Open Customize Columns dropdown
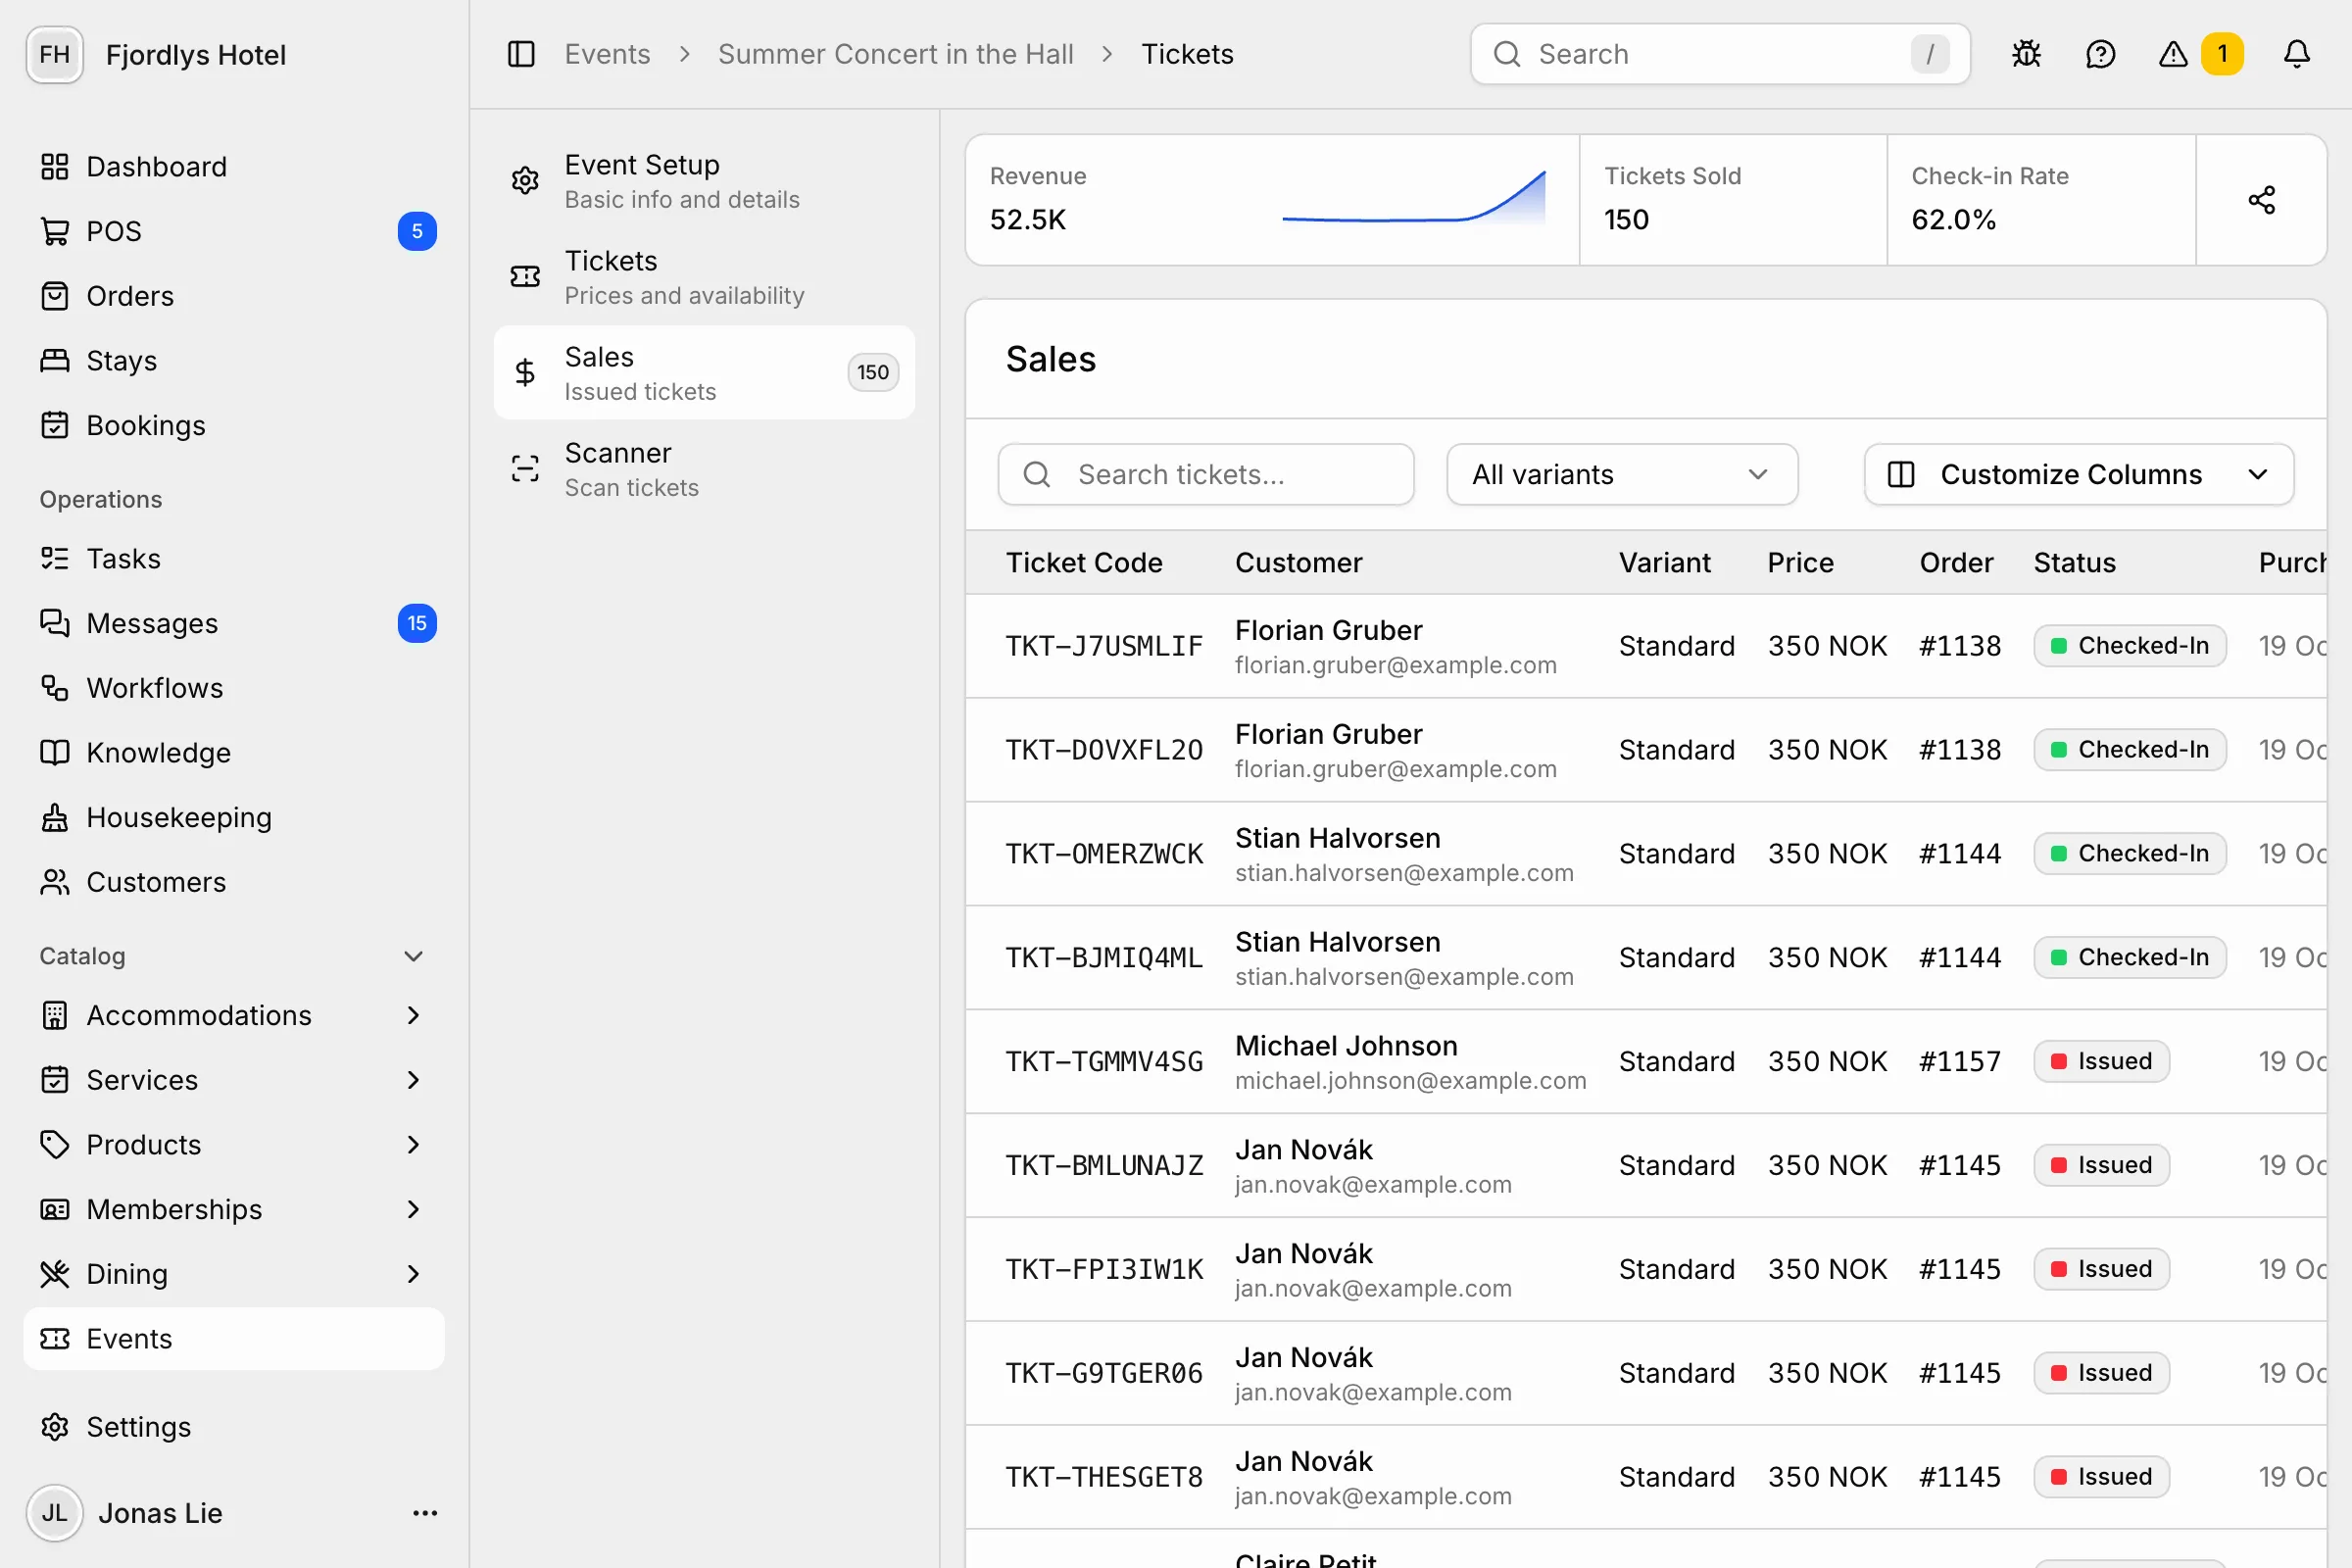The width and height of the screenshot is (2352, 1568). [2078, 474]
